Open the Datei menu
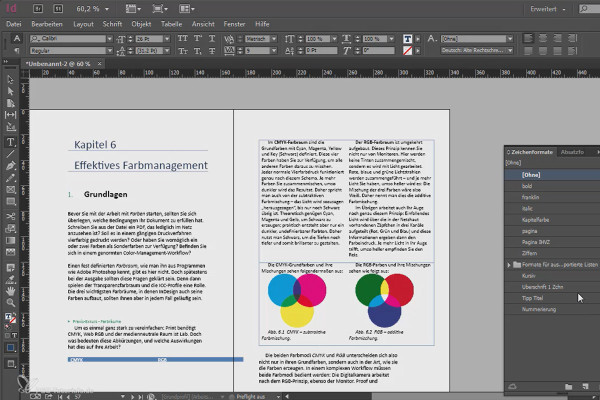The image size is (600, 400). (x=14, y=24)
